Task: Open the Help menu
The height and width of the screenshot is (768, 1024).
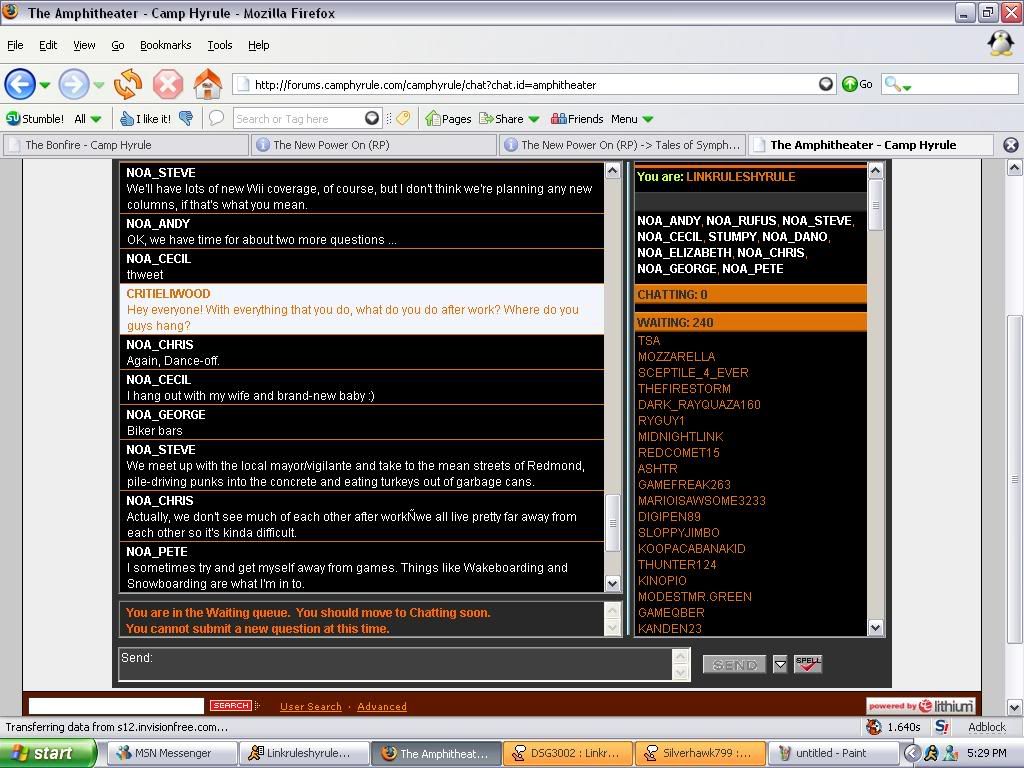Action: pos(259,45)
